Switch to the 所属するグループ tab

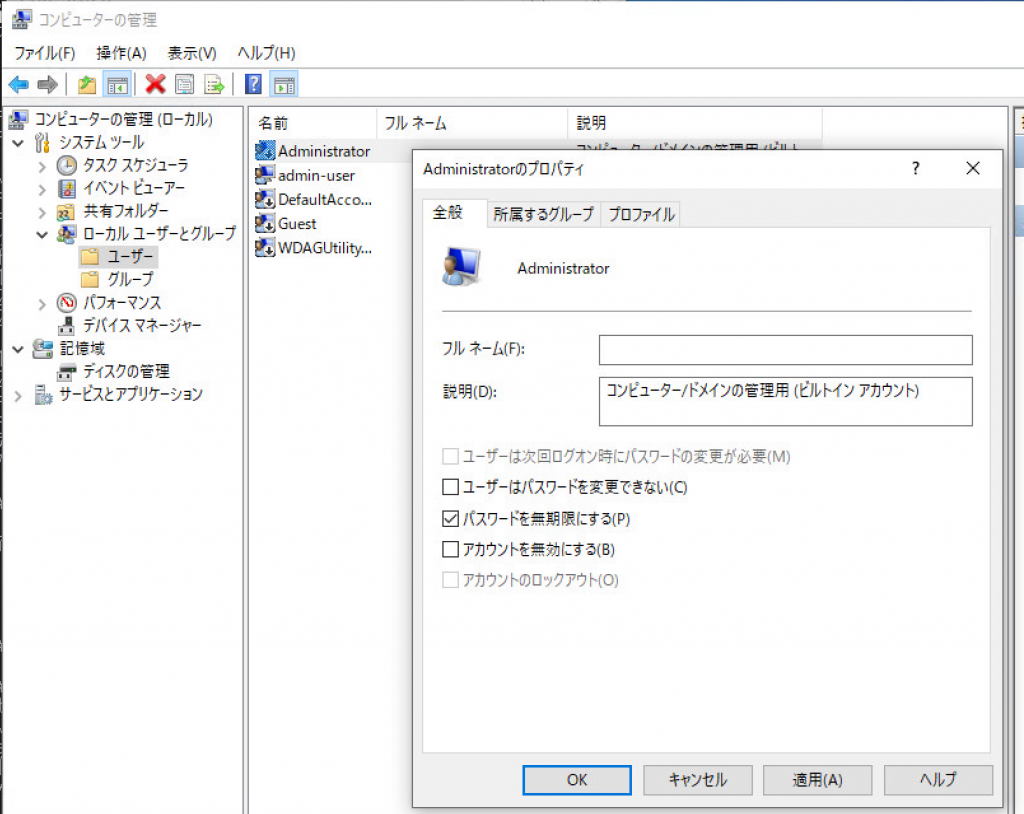click(x=543, y=214)
